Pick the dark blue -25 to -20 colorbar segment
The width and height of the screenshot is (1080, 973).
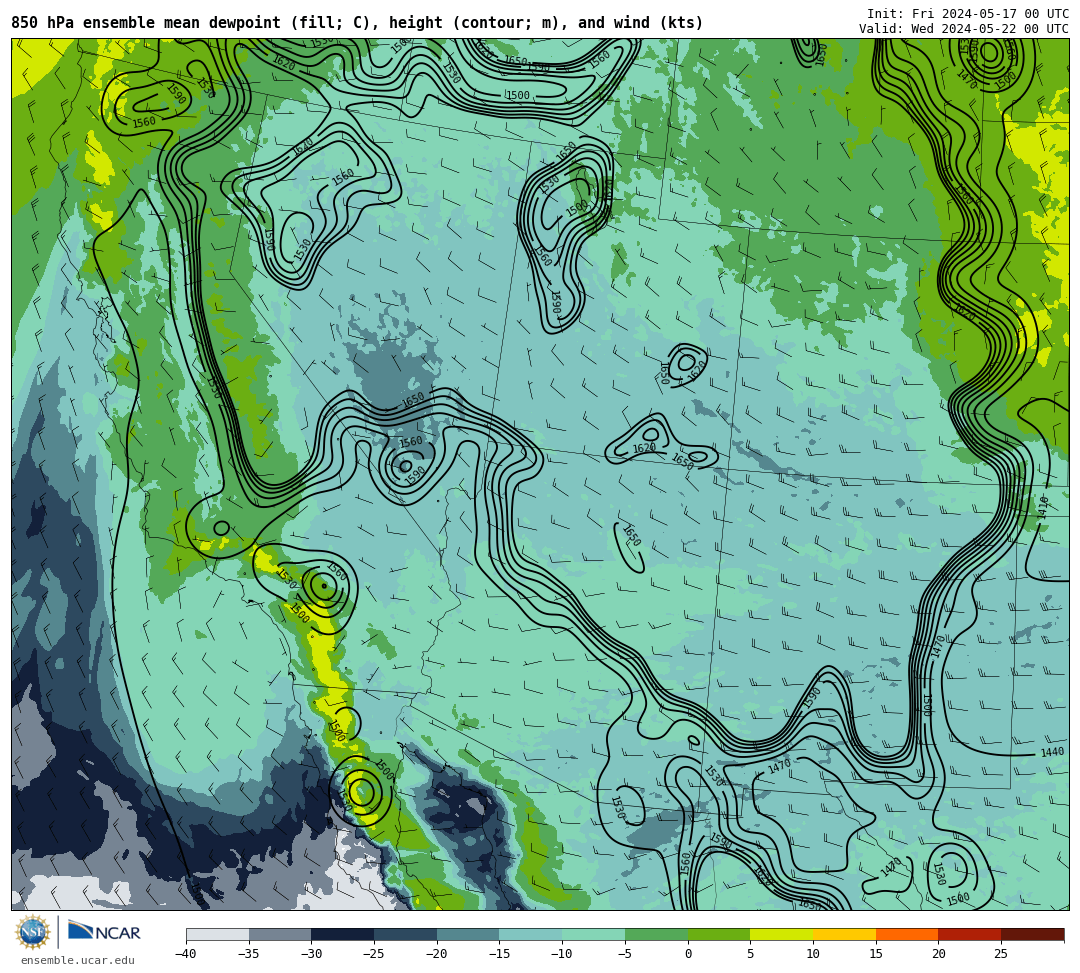tap(406, 934)
